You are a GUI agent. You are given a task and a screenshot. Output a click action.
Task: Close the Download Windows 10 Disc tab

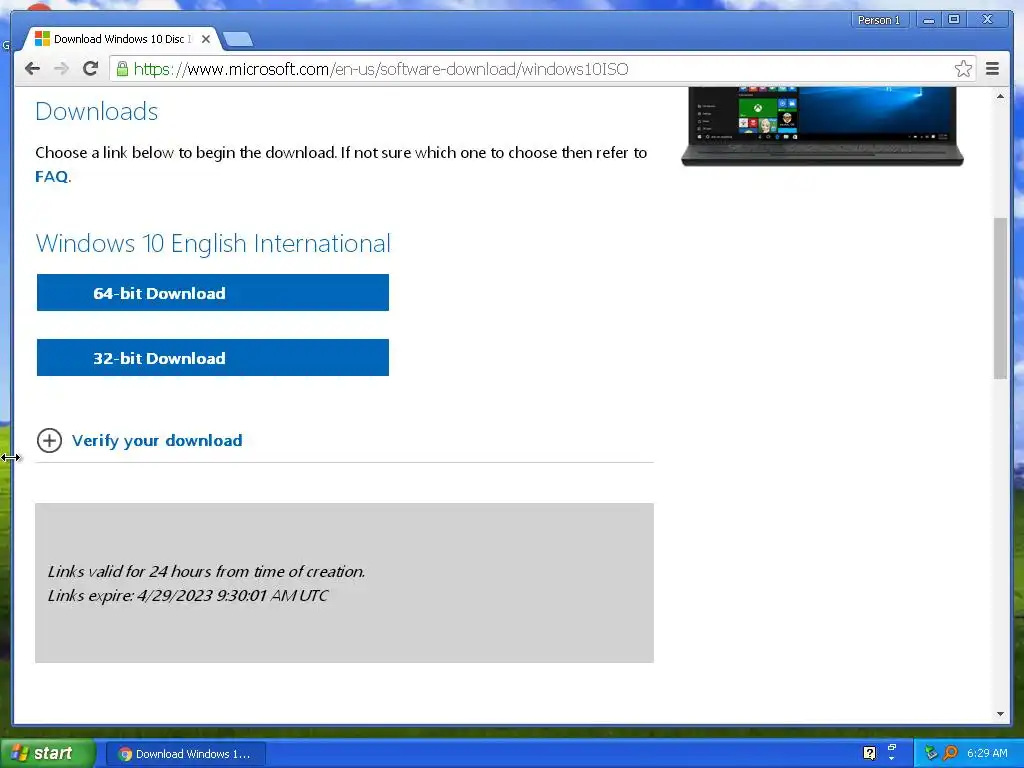pyautogui.click(x=206, y=39)
